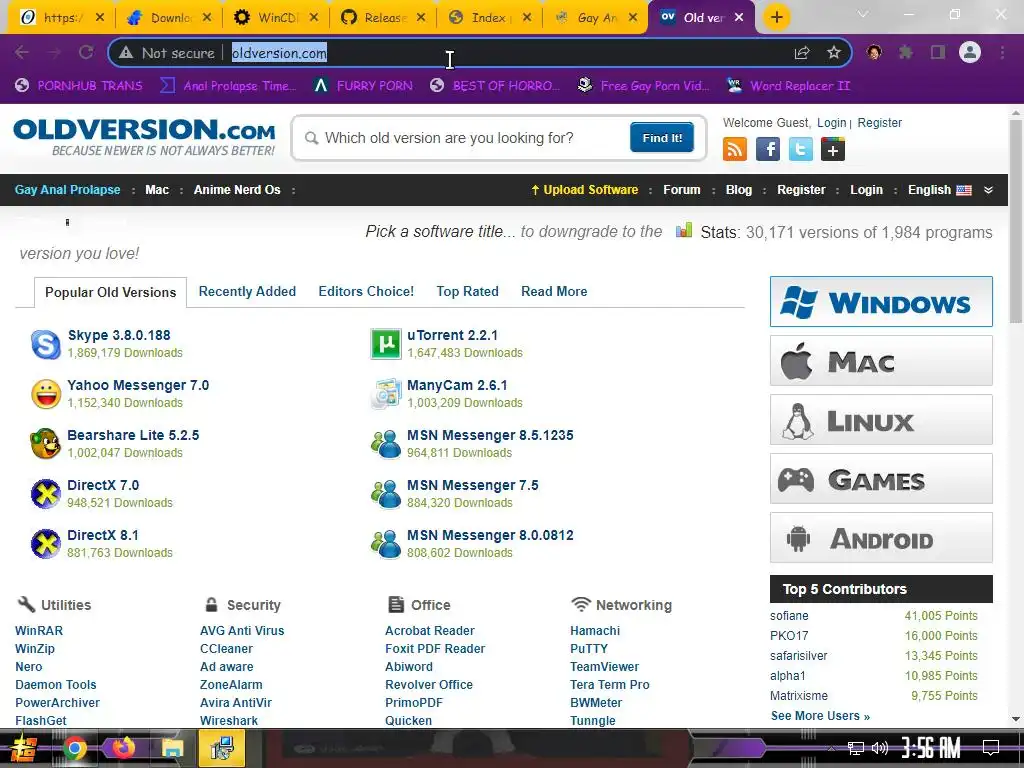
Task: Go back to previous page
Action: (22, 52)
